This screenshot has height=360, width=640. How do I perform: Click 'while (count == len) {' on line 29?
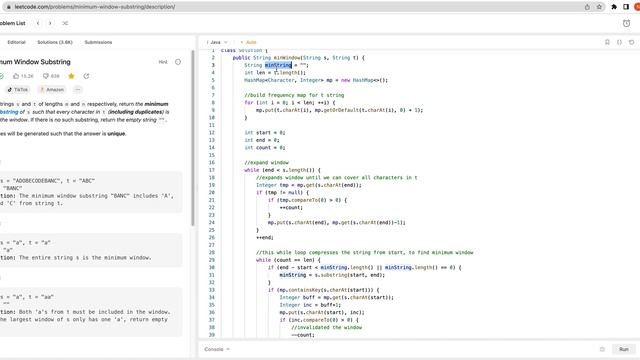tap(288, 260)
